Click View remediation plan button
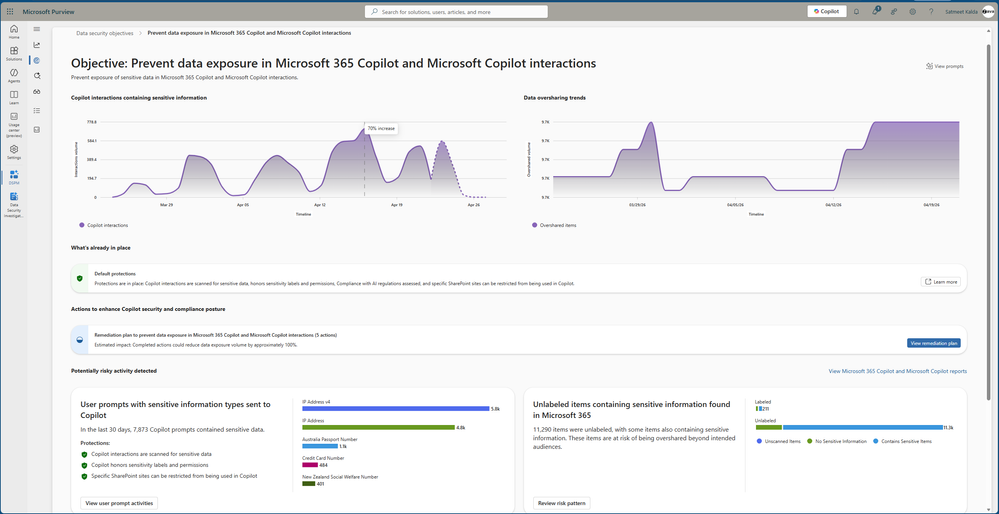 (x=933, y=343)
